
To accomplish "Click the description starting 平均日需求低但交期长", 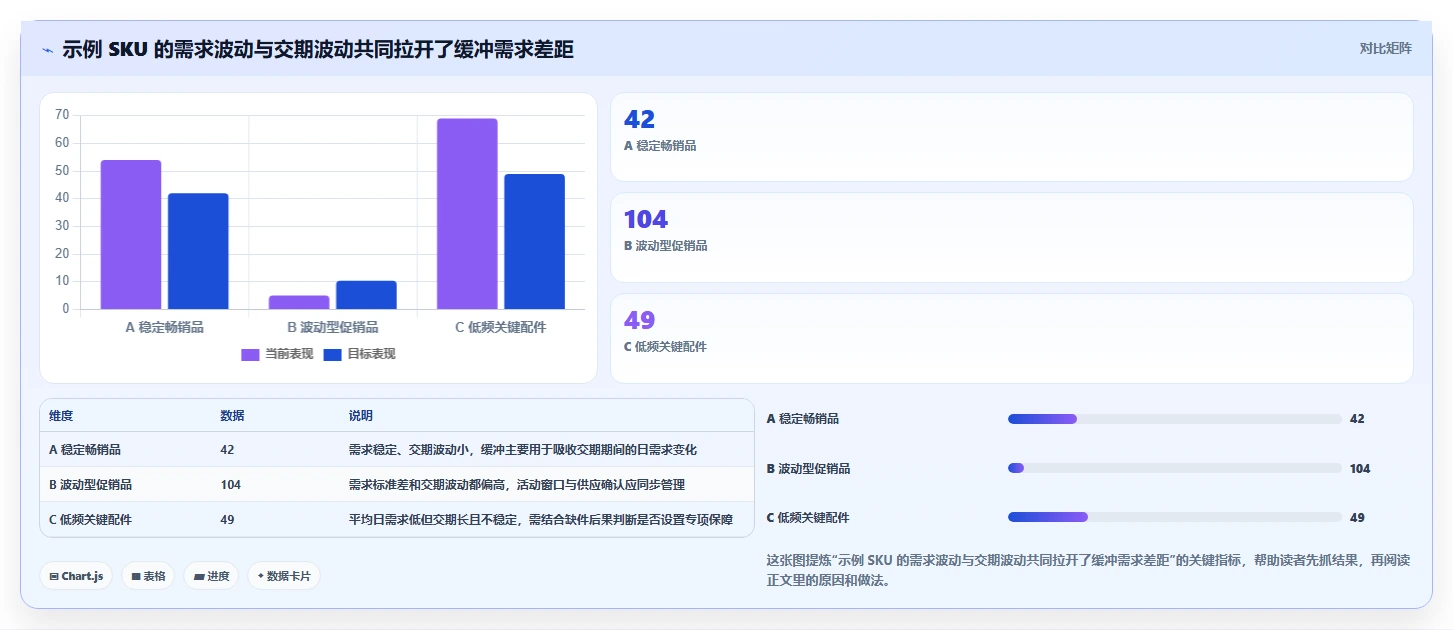I will (540, 520).
